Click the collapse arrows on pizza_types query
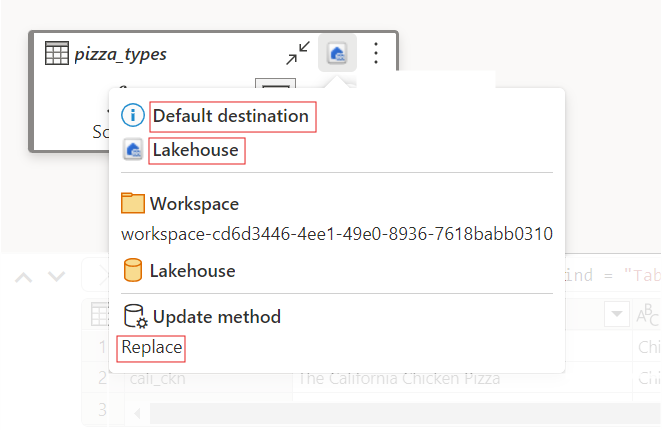 point(298,53)
